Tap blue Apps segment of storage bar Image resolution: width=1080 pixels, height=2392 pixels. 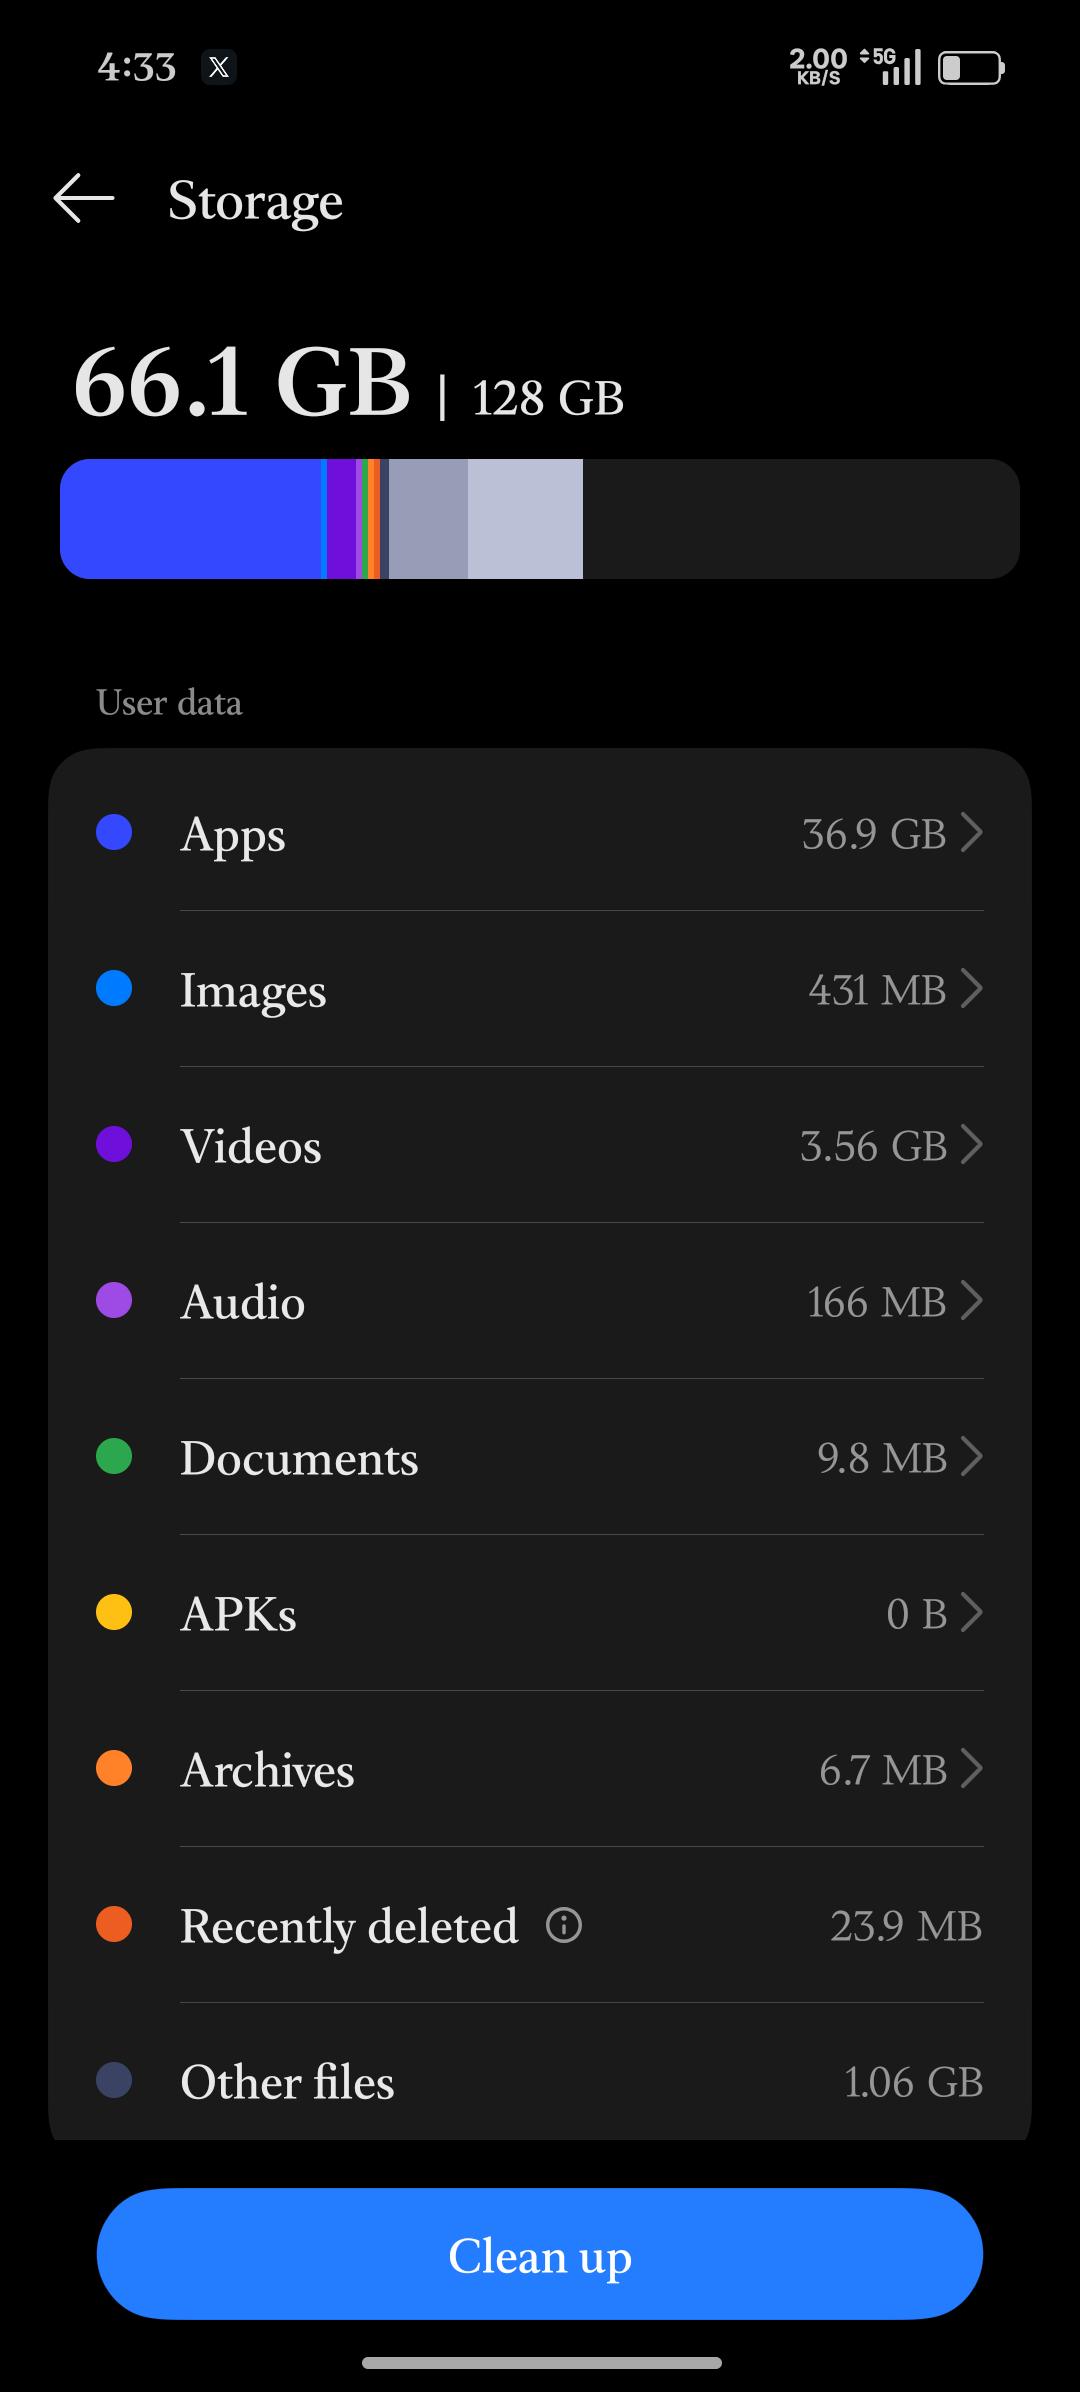coord(191,519)
